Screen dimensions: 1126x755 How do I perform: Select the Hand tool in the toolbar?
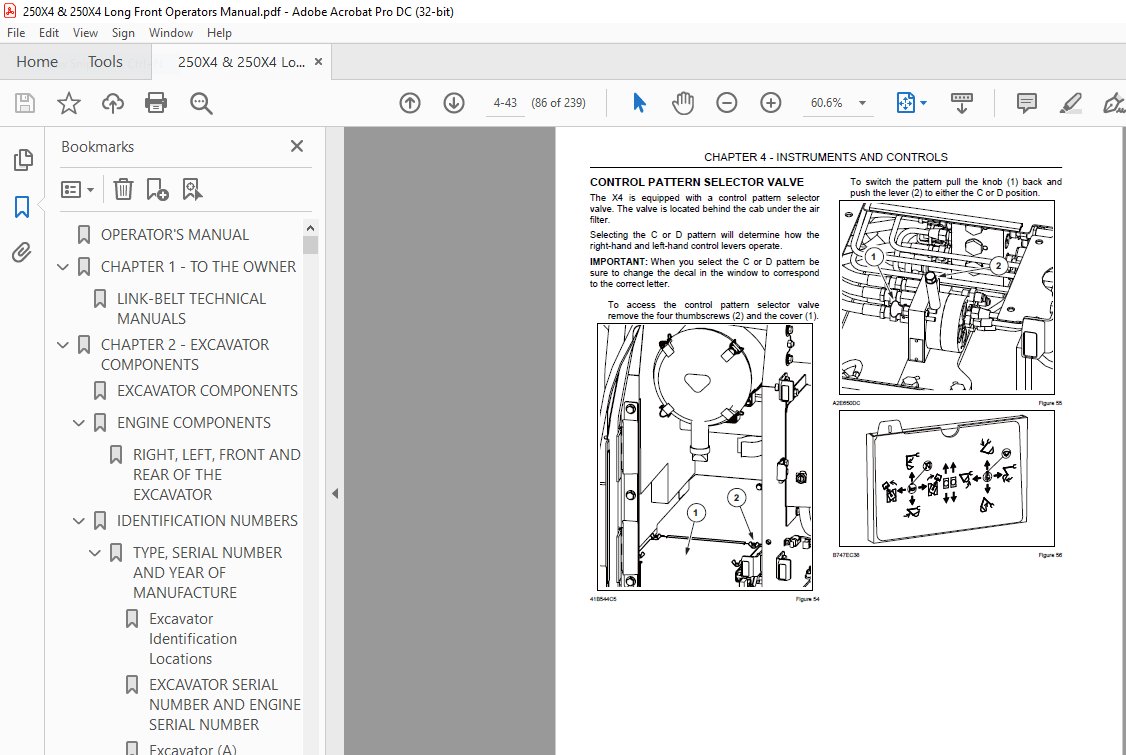[x=683, y=102]
